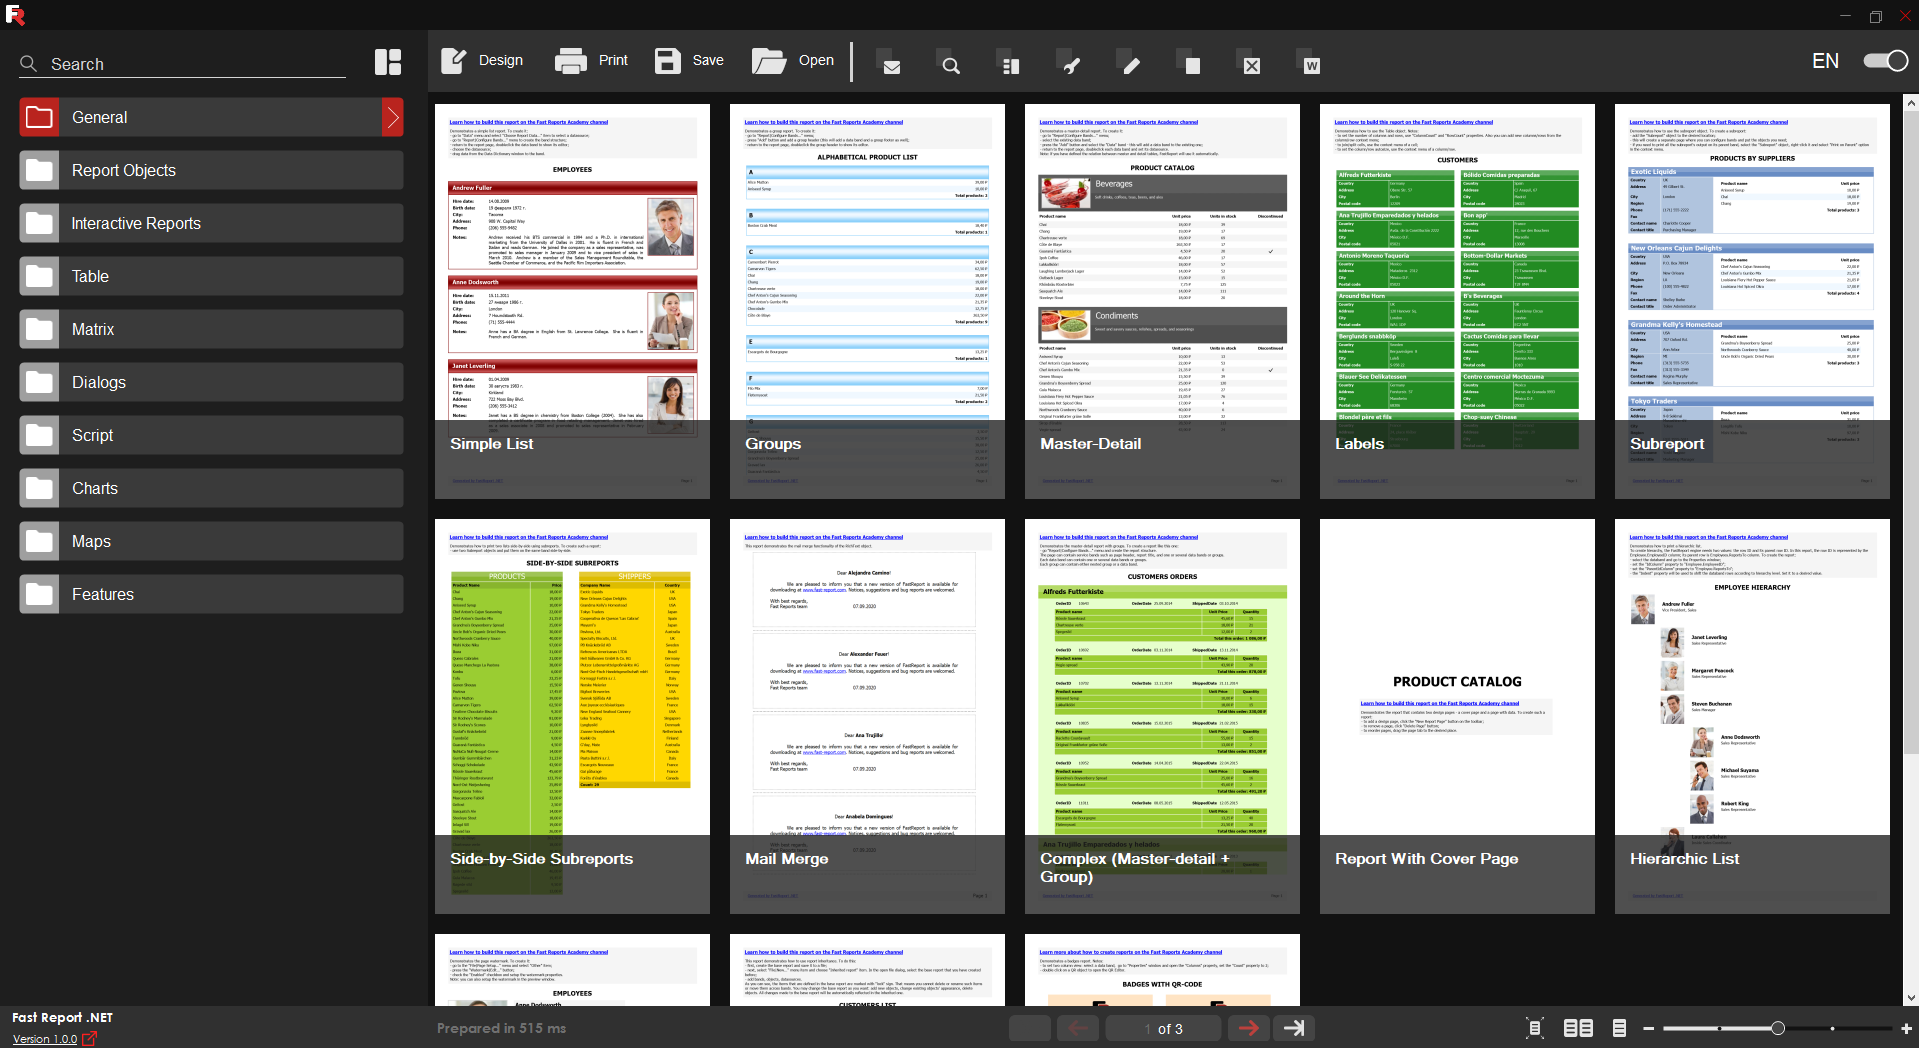The width and height of the screenshot is (1919, 1048).
Task: Click the FastReport logo at top-left
Action: [14, 14]
